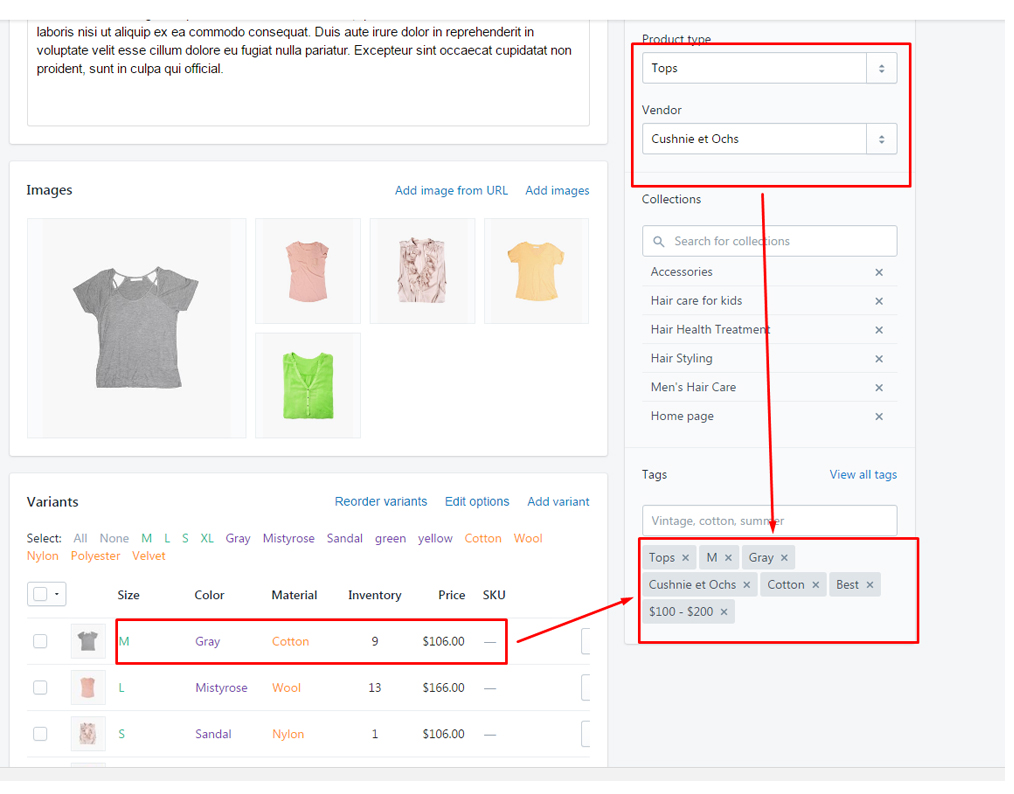Delete the Men's Hair Care collection entry
Viewport: 1014px width, 794px height.
point(879,388)
